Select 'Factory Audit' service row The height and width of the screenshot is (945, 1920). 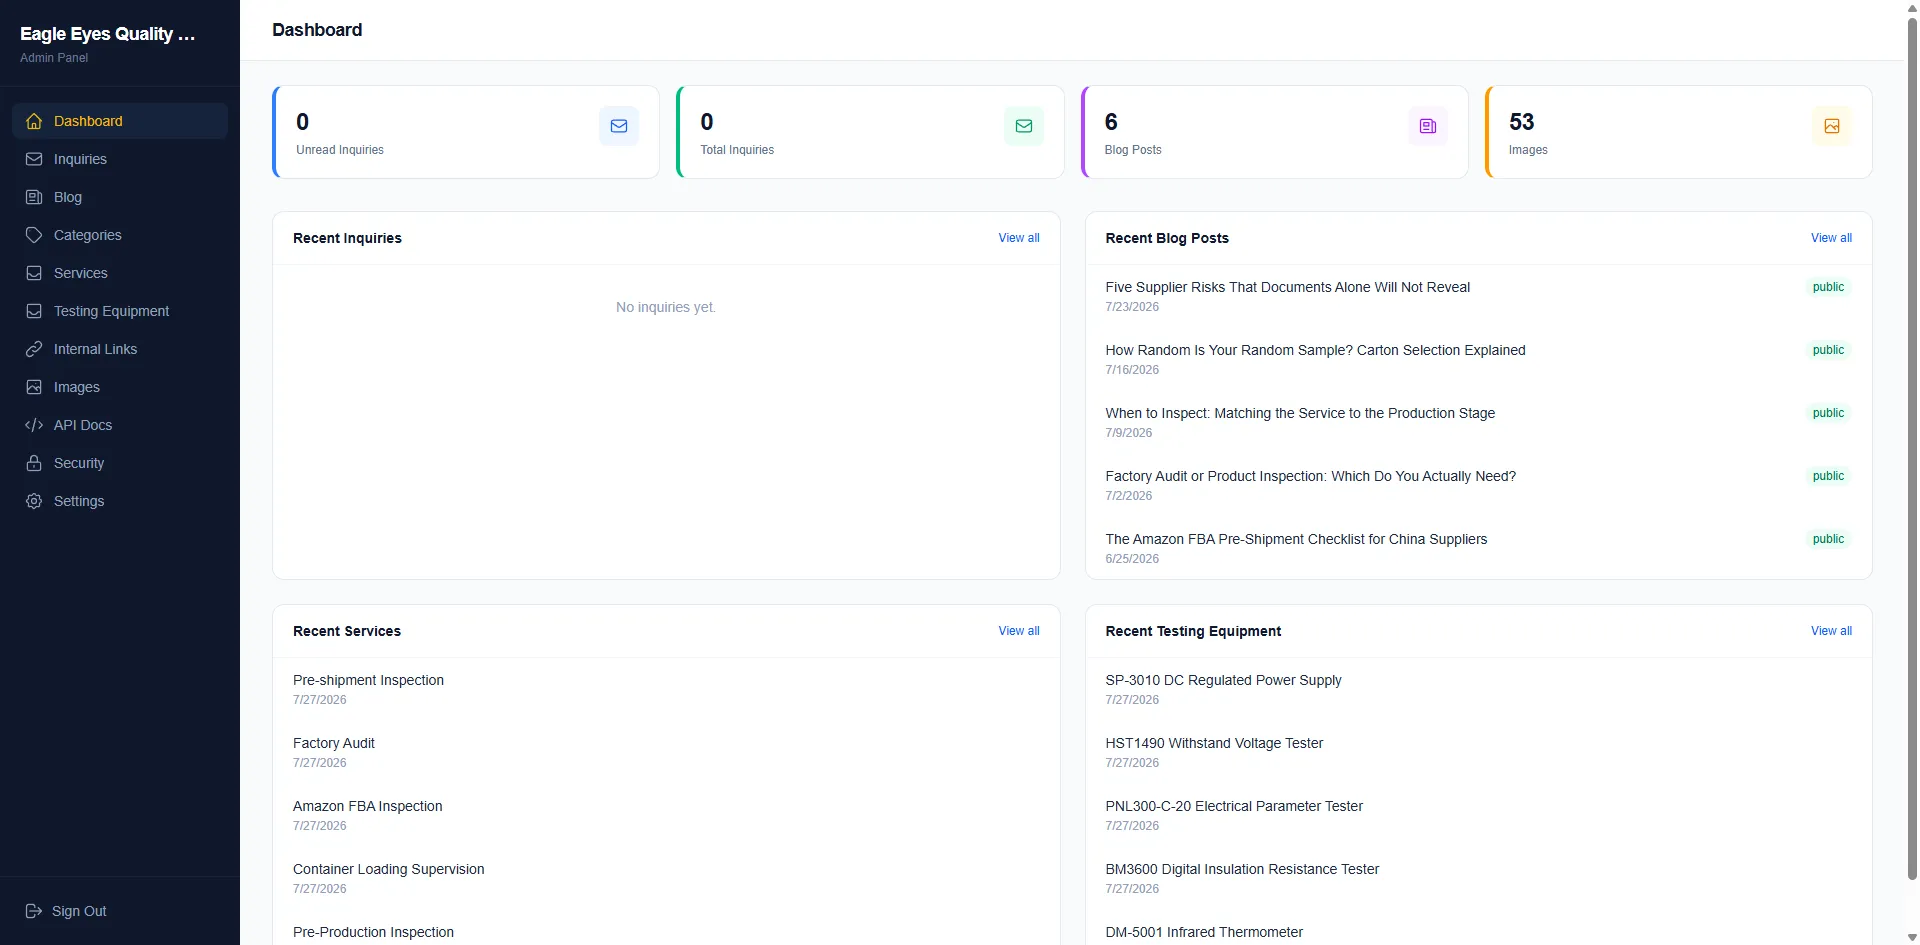[666, 752]
